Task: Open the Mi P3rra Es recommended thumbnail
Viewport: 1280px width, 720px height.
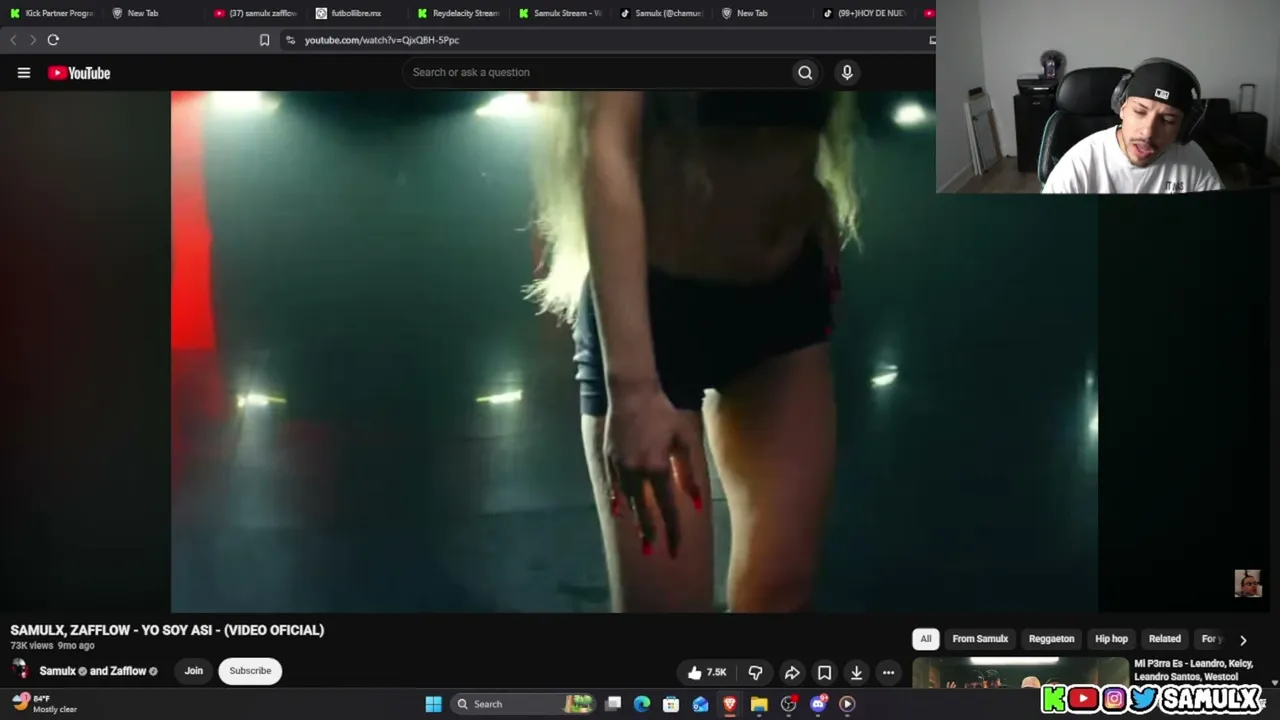Action: [x=1020, y=673]
